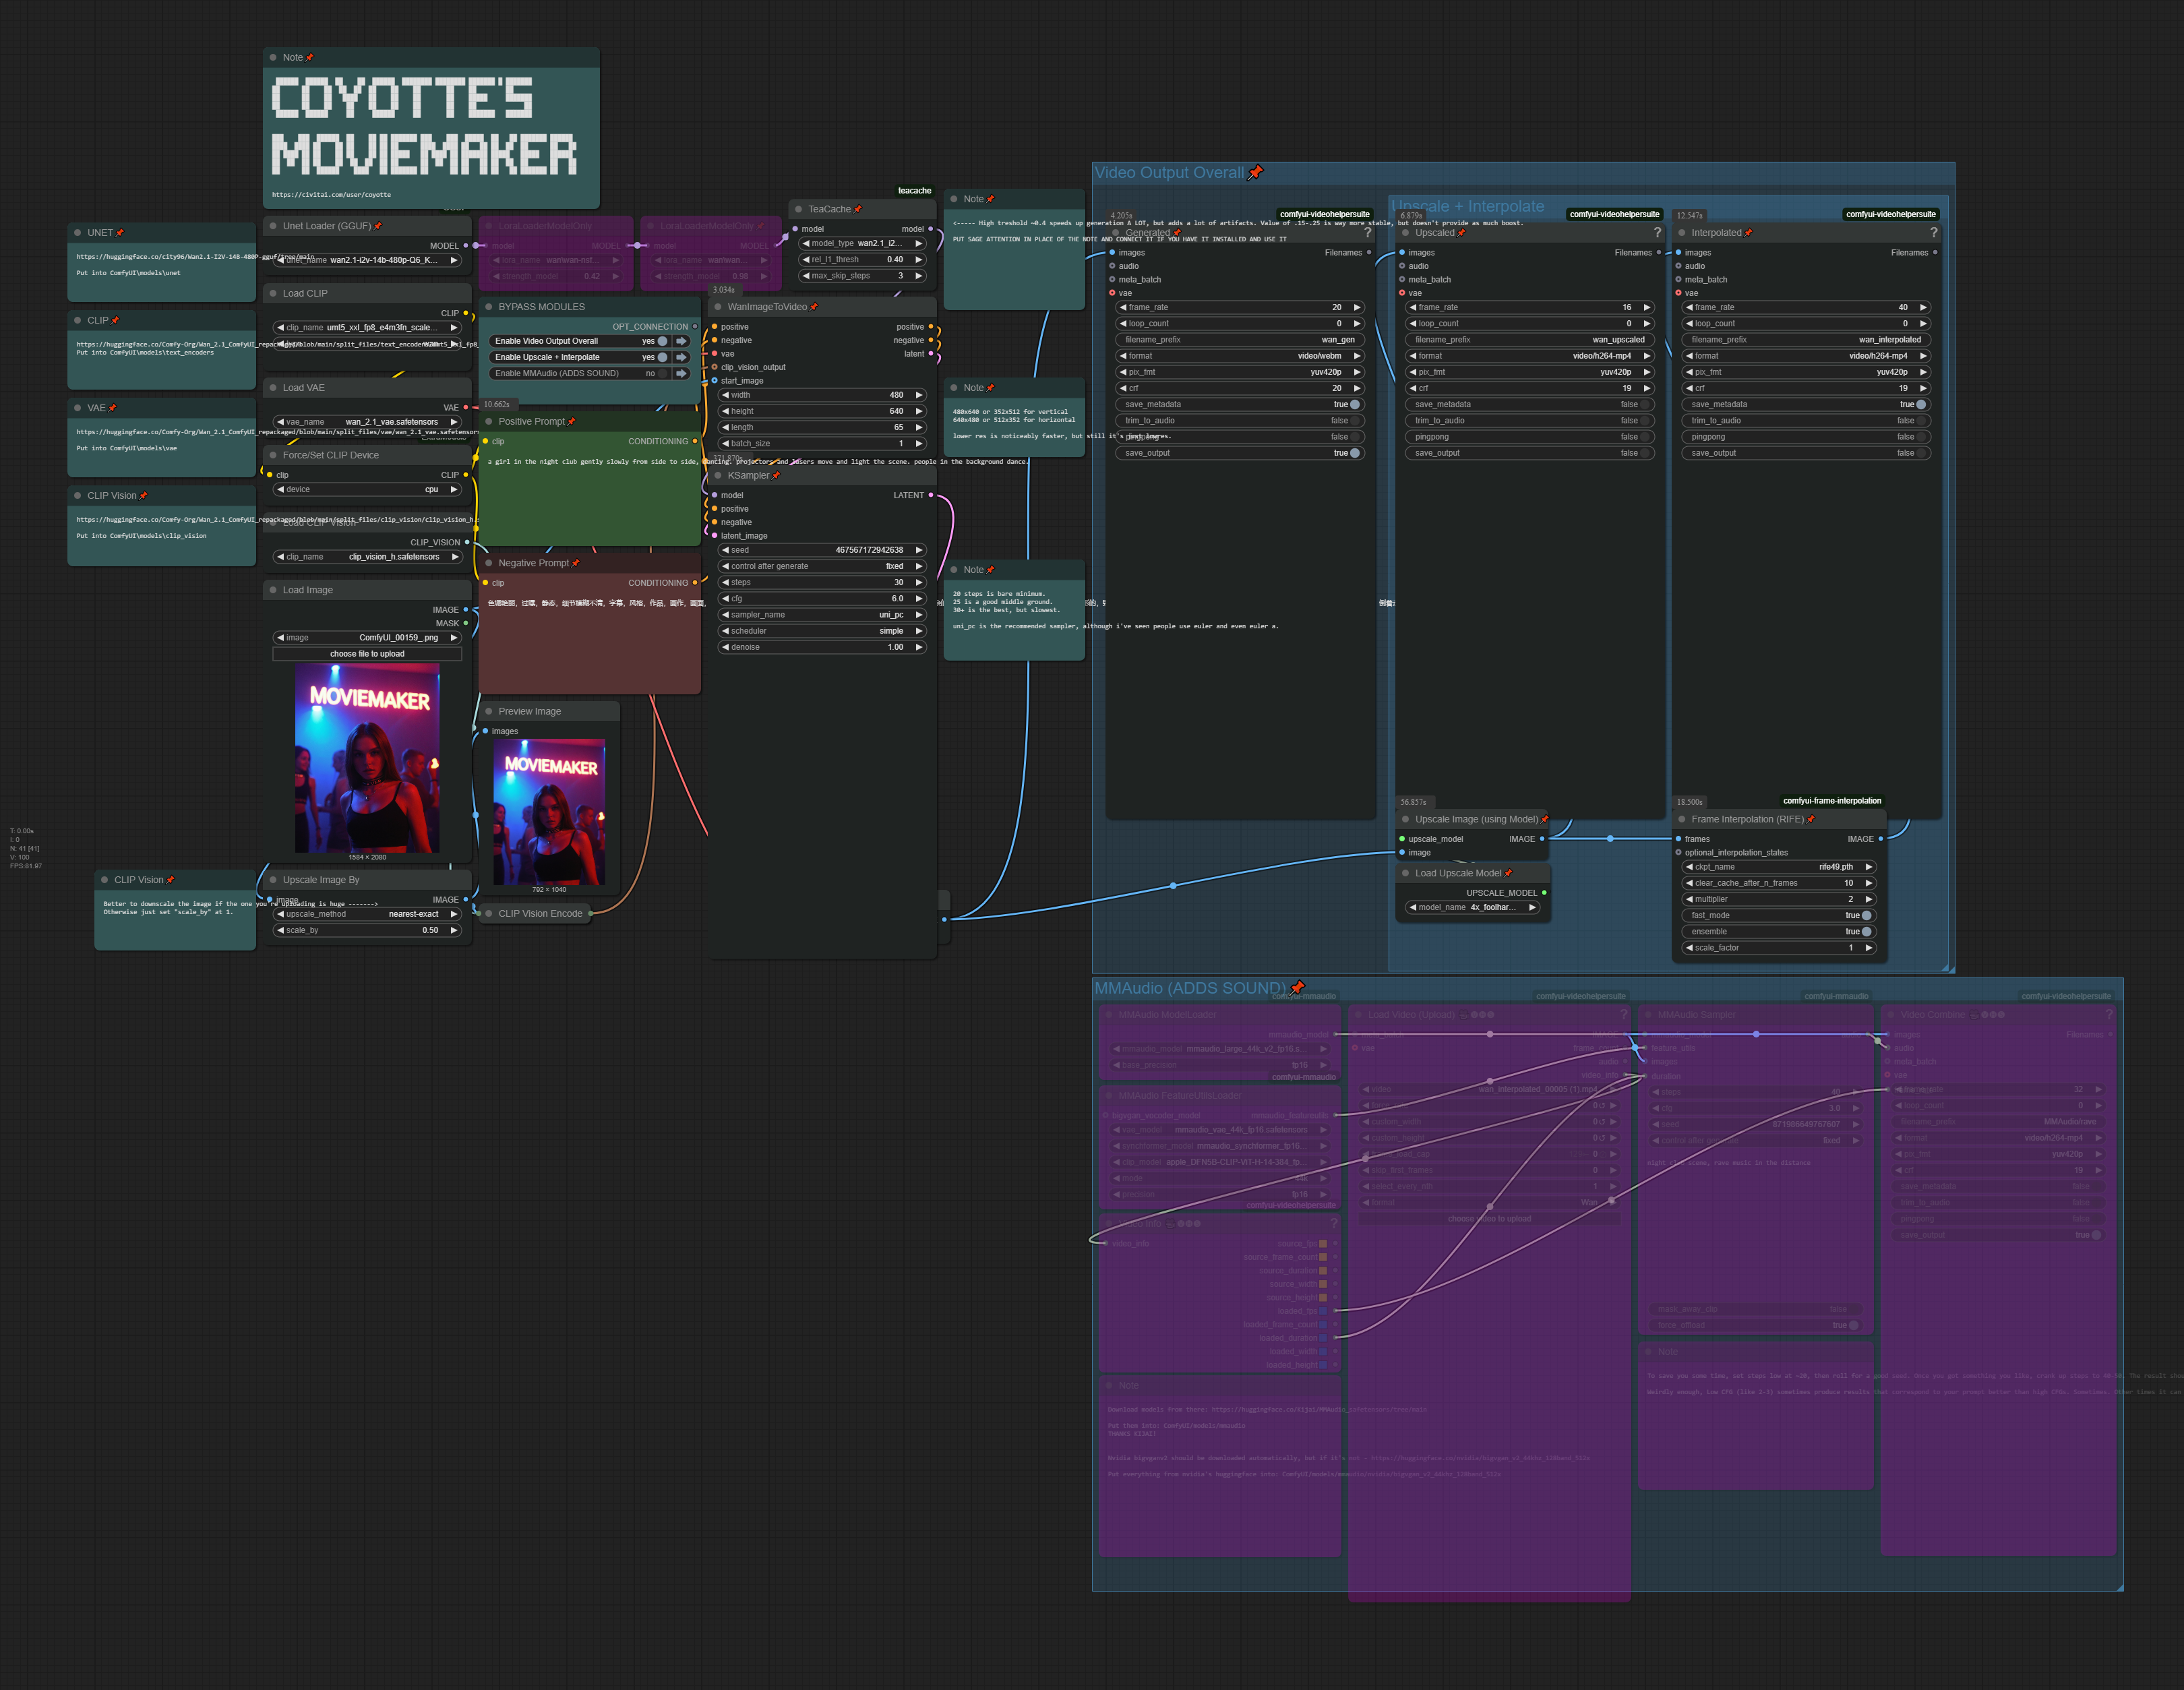2184x1690 pixels.
Task: Toggle Enable Upscale + Interpolate switch
Action: 662,357
